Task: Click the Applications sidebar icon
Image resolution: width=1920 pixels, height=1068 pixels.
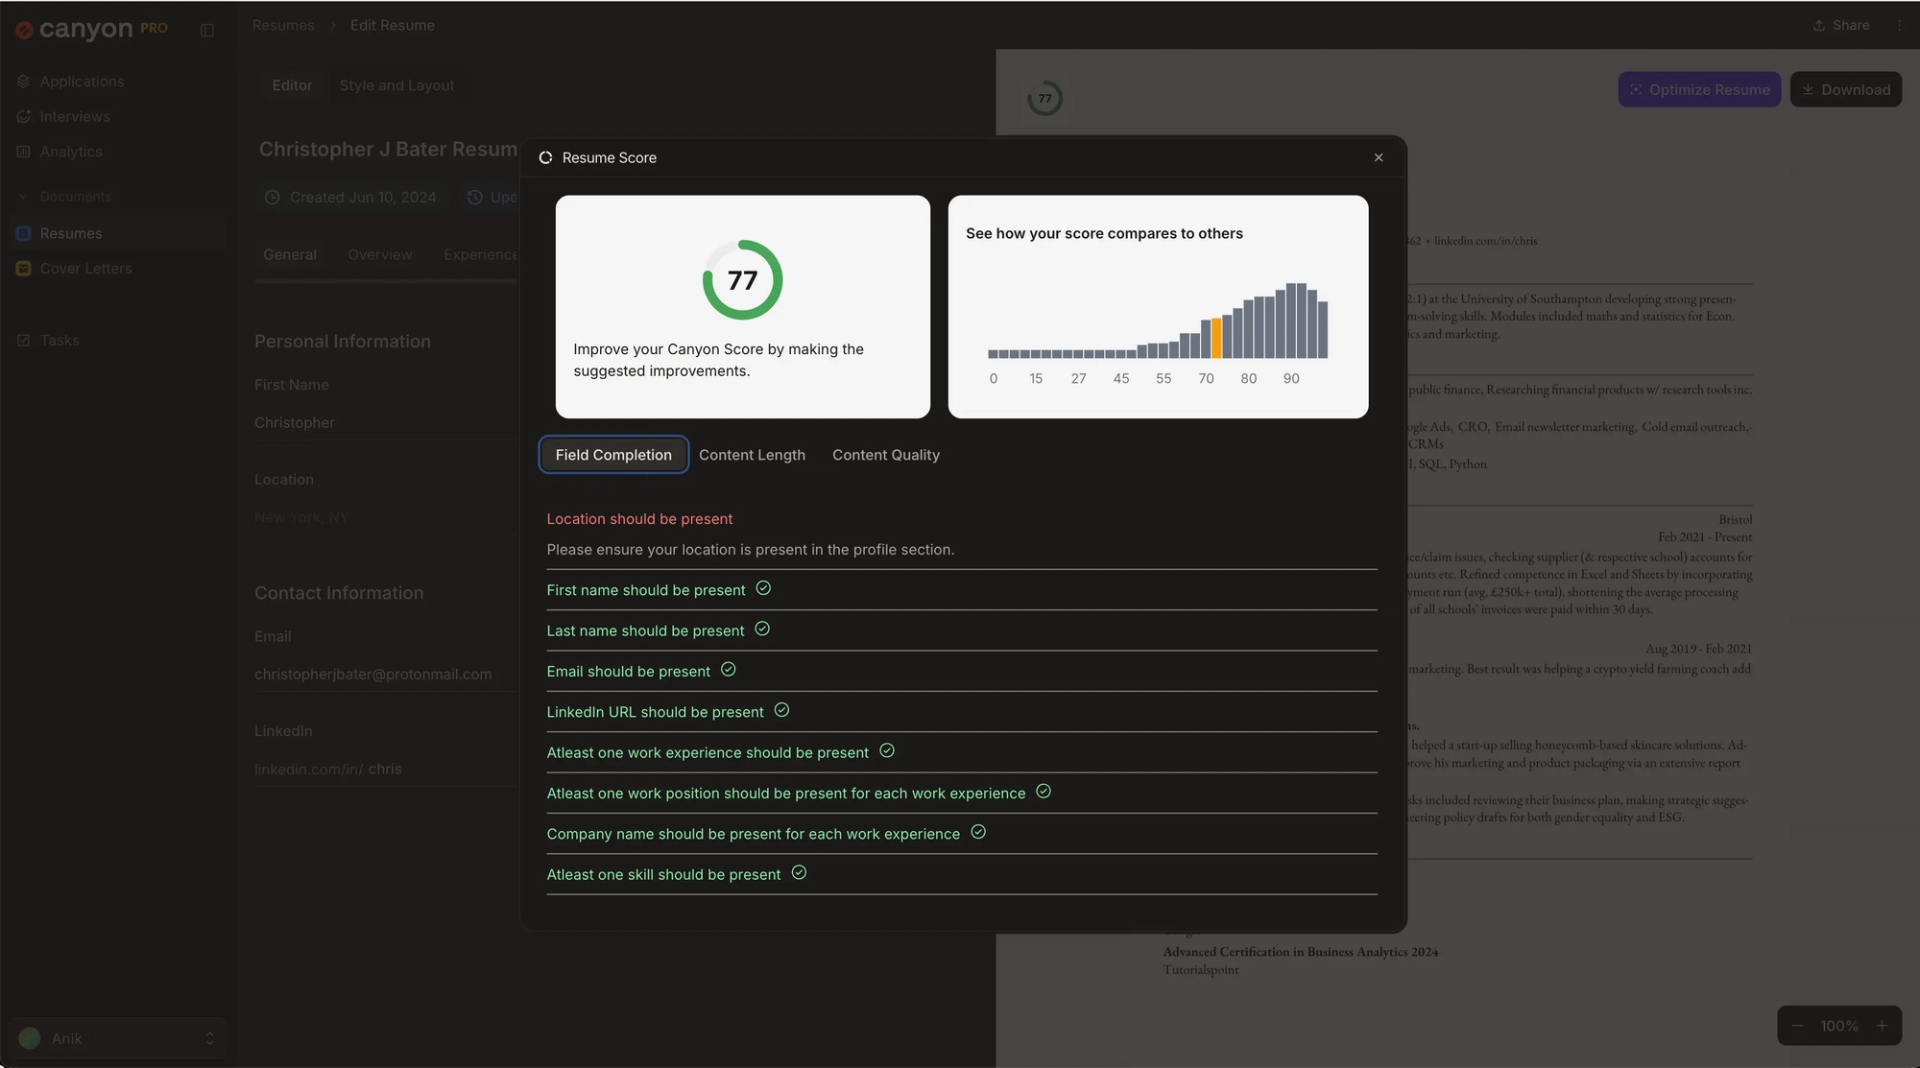Action: [24, 82]
